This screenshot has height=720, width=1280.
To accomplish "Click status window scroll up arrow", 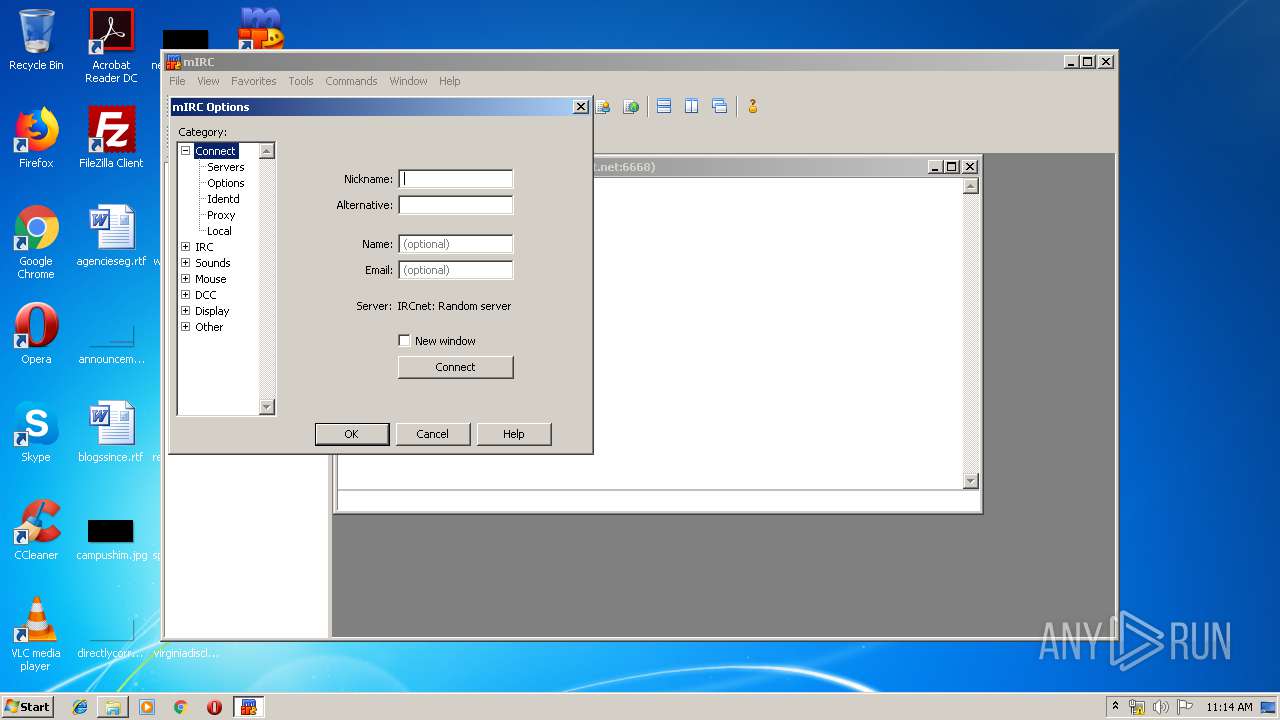I will [x=970, y=186].
